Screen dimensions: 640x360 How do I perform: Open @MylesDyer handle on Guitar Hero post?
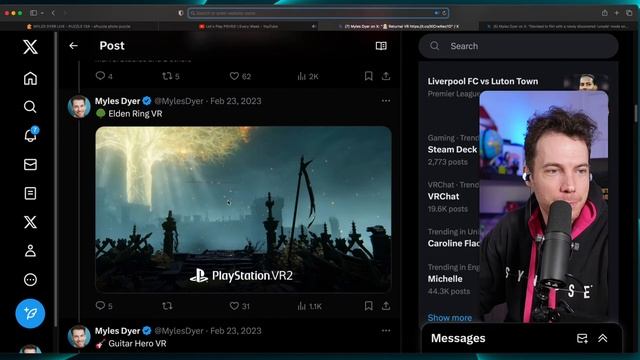pos(179,331)
